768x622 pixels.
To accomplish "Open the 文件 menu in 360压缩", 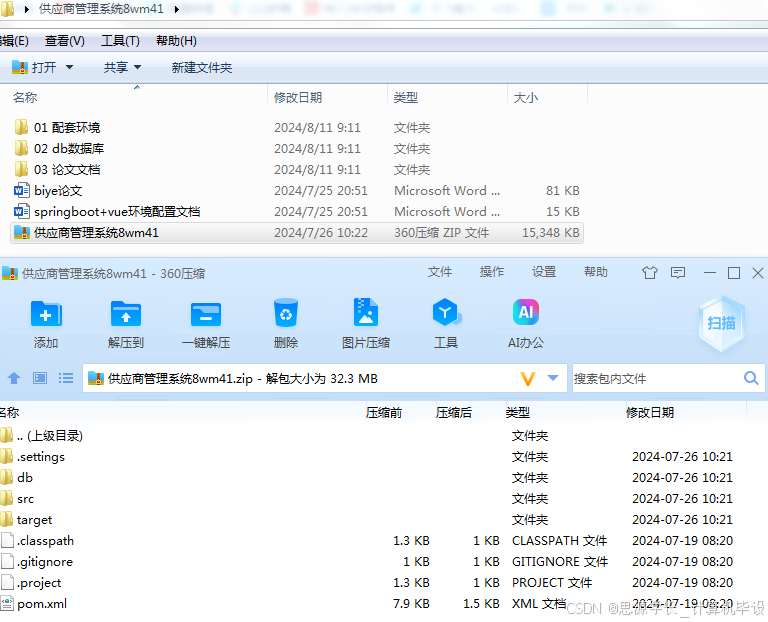I will pos(439,272).
